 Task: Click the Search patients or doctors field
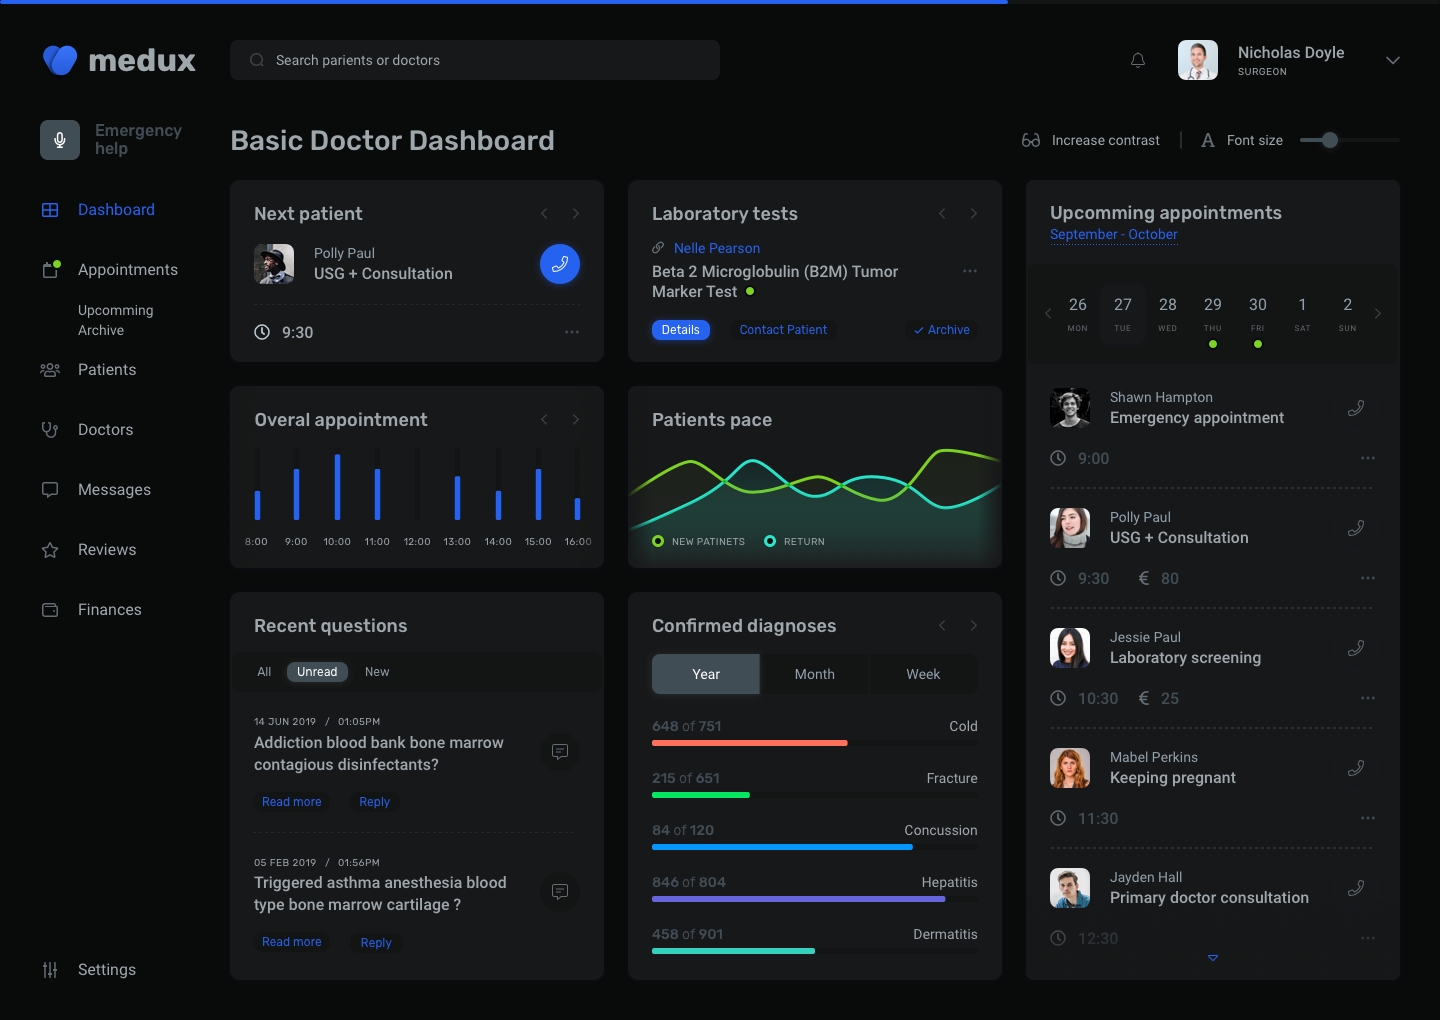(475, 60)
